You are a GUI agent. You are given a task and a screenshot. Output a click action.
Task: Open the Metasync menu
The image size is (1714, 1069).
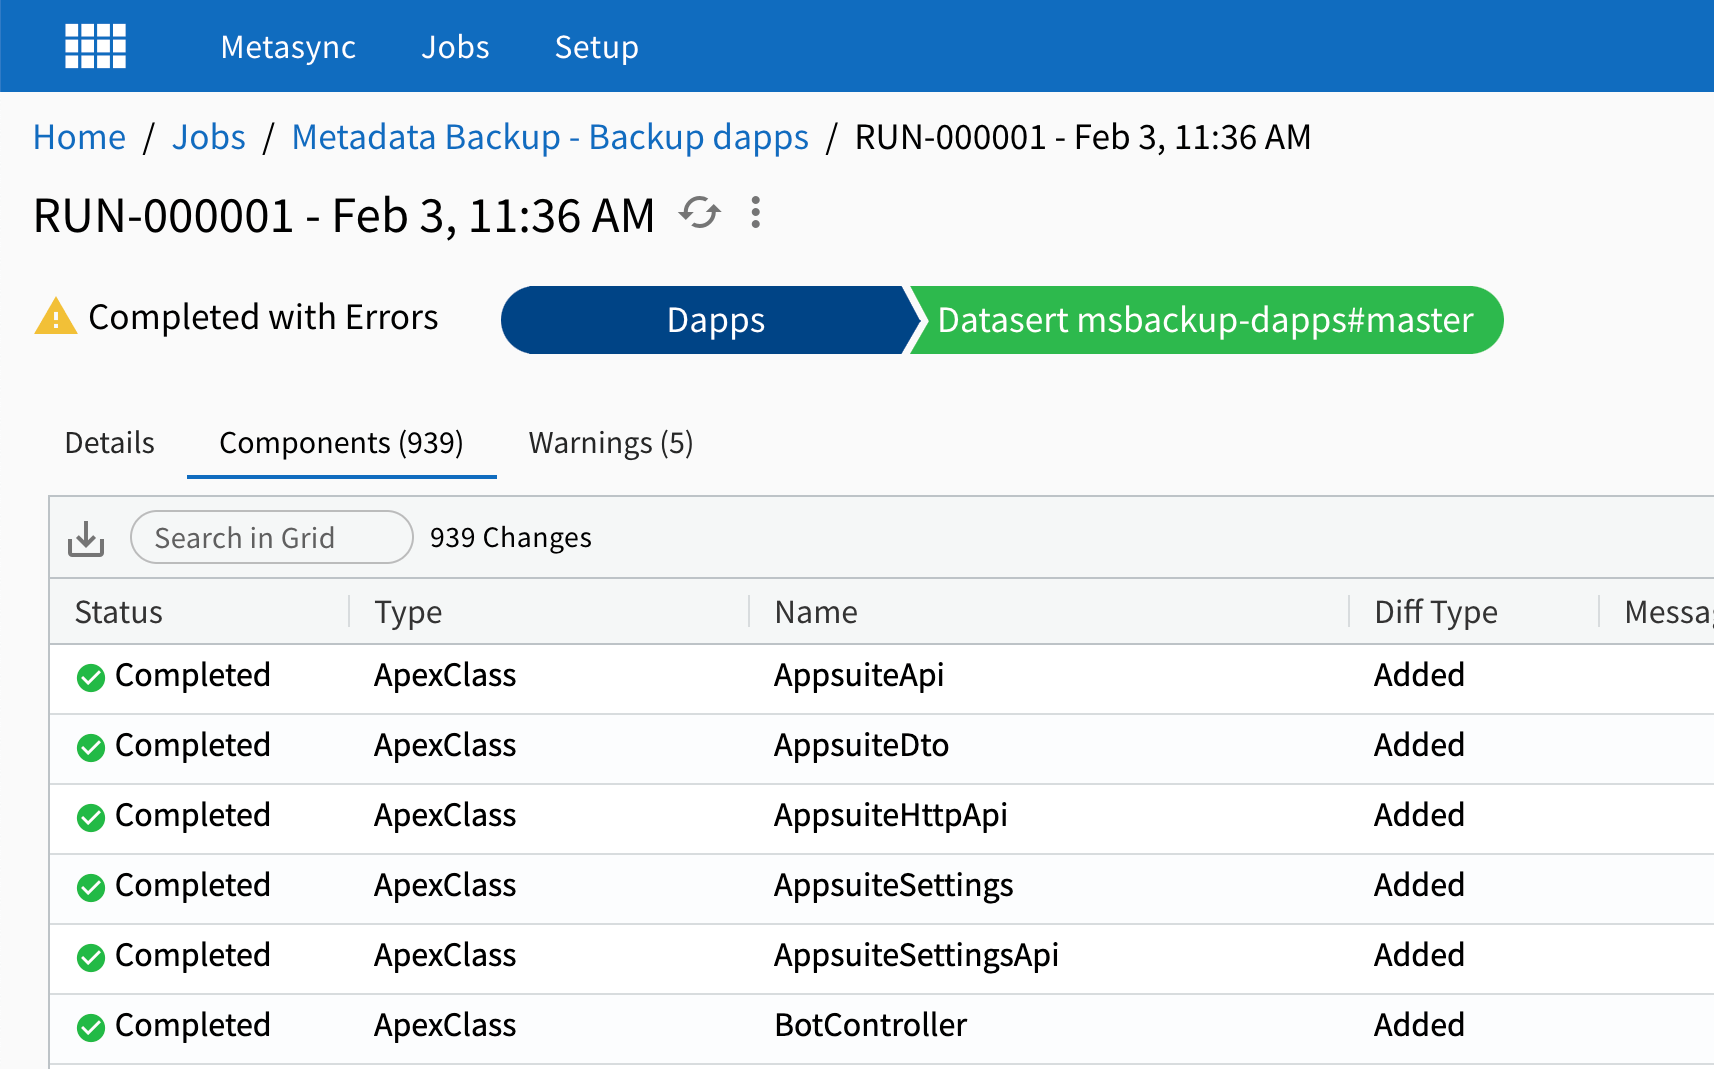pyautogui.click(x=288, y=47)
